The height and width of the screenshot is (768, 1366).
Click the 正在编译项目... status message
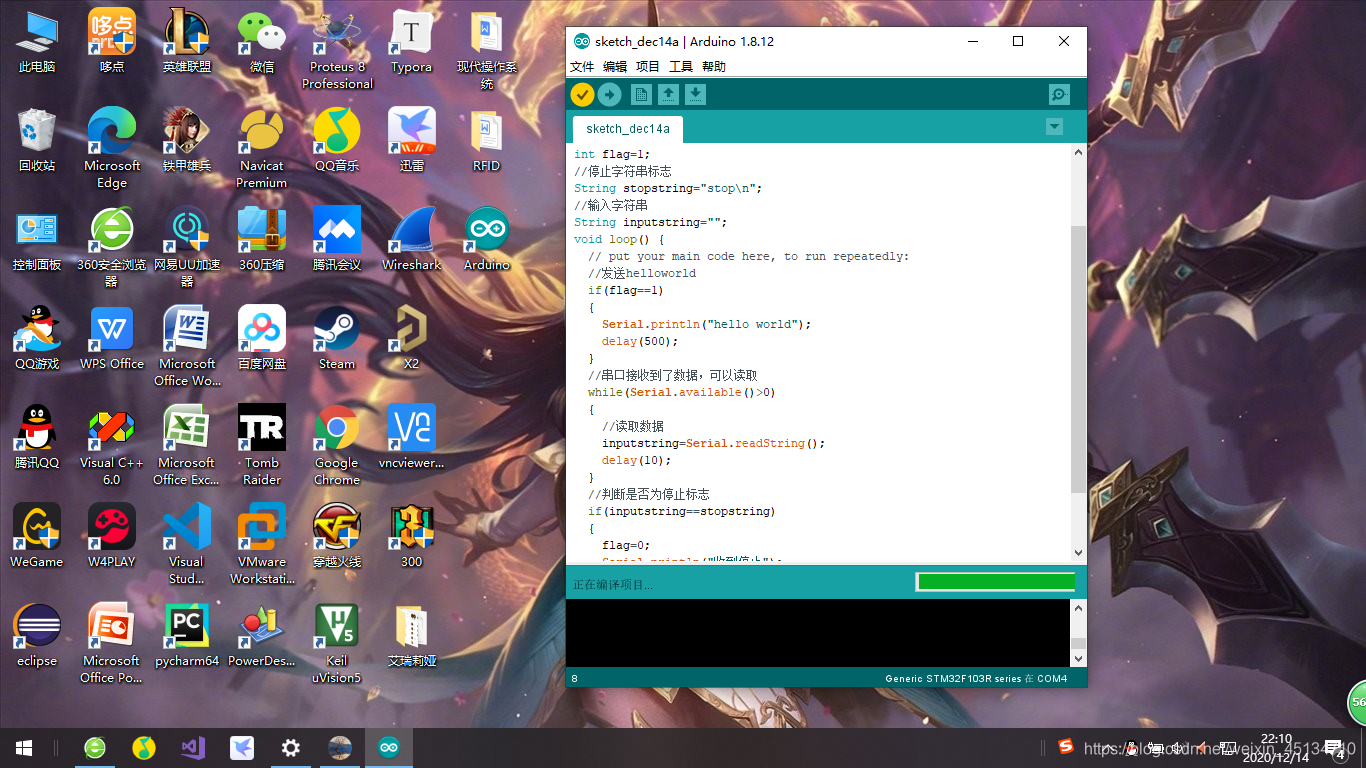[613, 584]
